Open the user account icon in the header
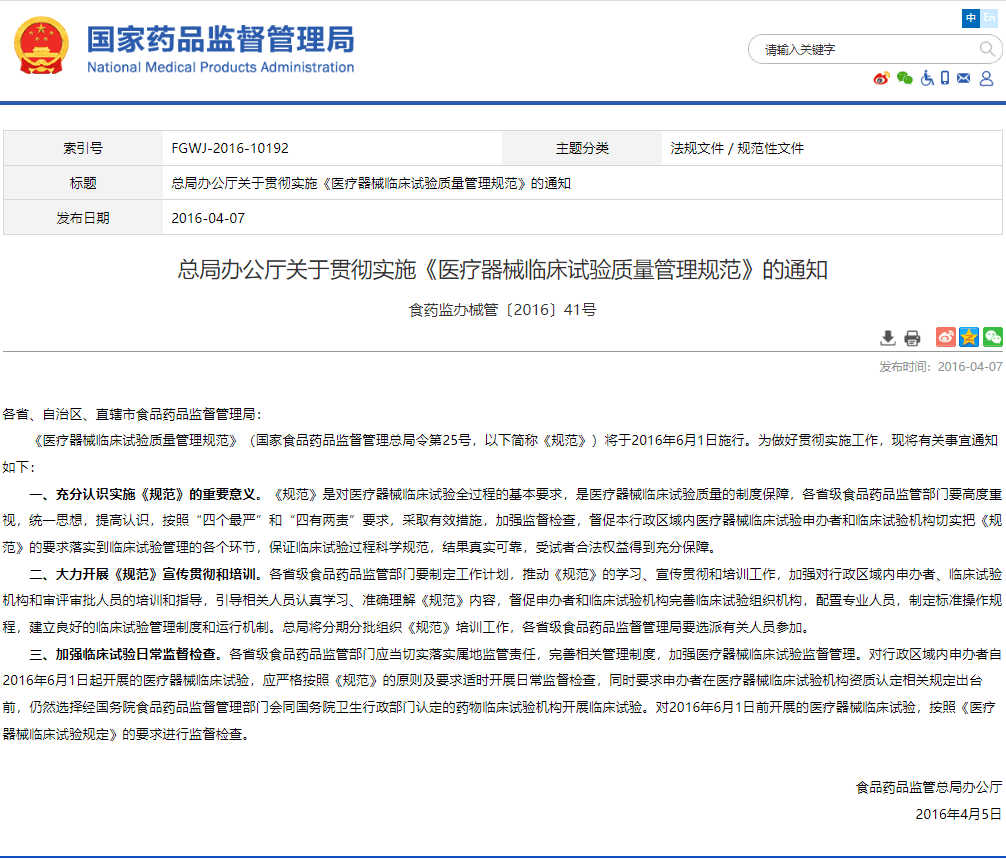Image resolution: width=1006 pixels, height=859 pixels. [987, 78]
